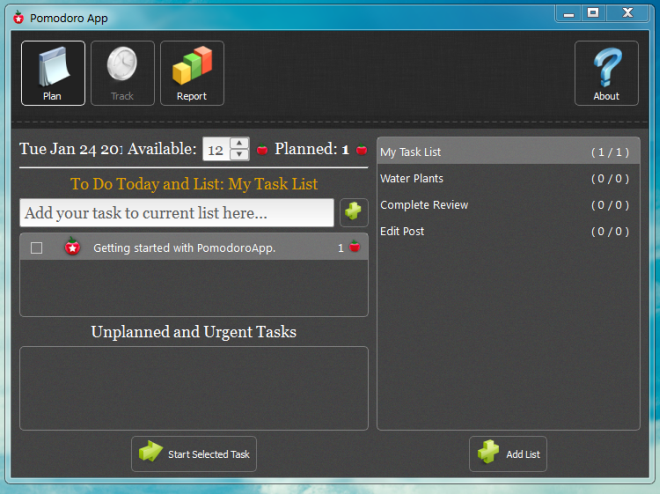Click the tomato icon next to Available
The height and width of the screenshot is (494, 660).
pyautogui.click(x=262, y=149)
